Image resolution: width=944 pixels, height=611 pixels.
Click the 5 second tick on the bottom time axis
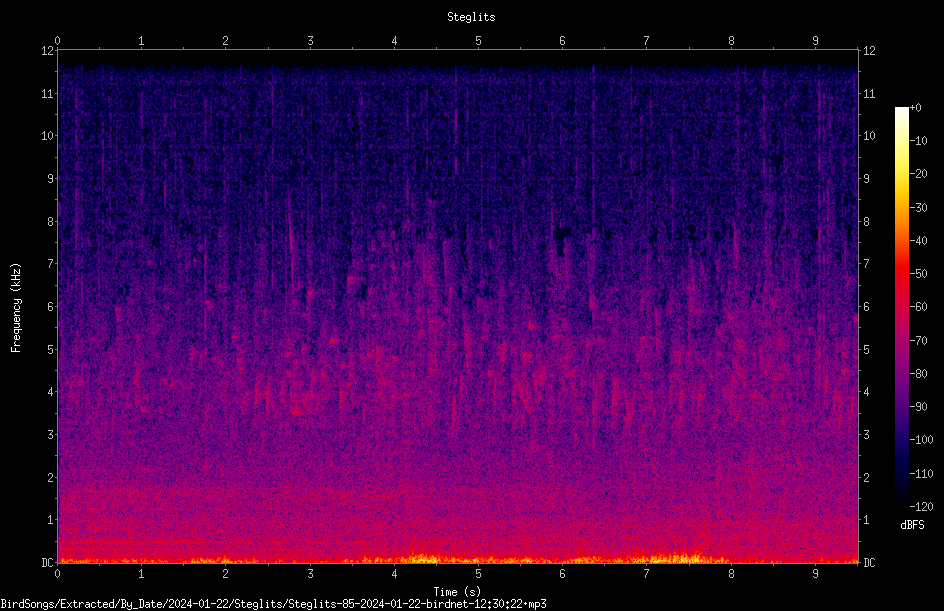tap(478, 574)
